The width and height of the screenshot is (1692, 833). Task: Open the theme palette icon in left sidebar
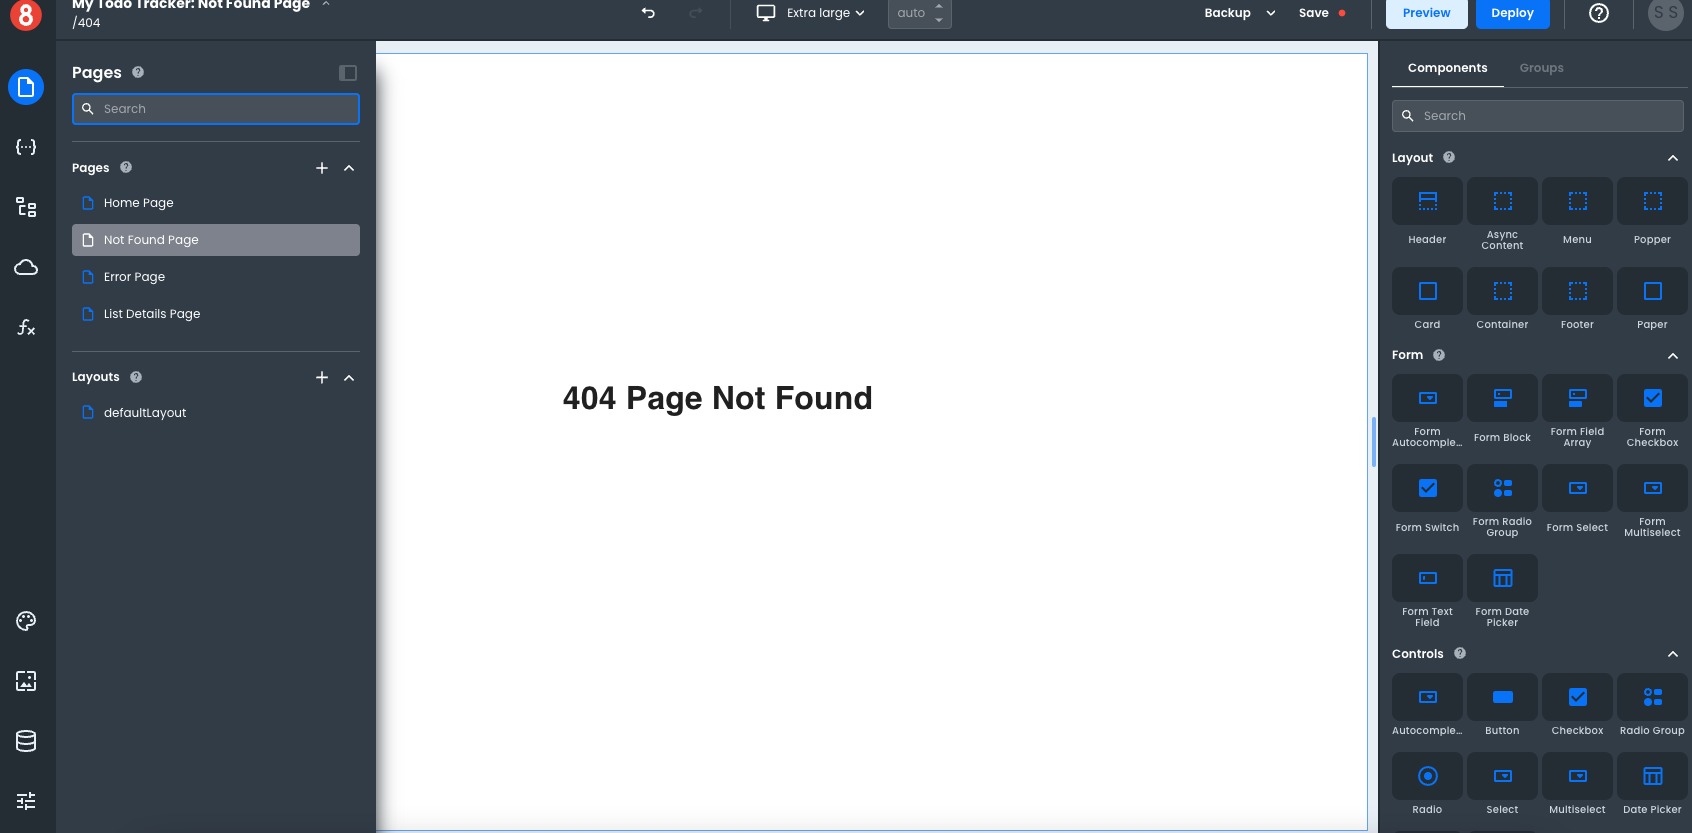coord(26,621)
